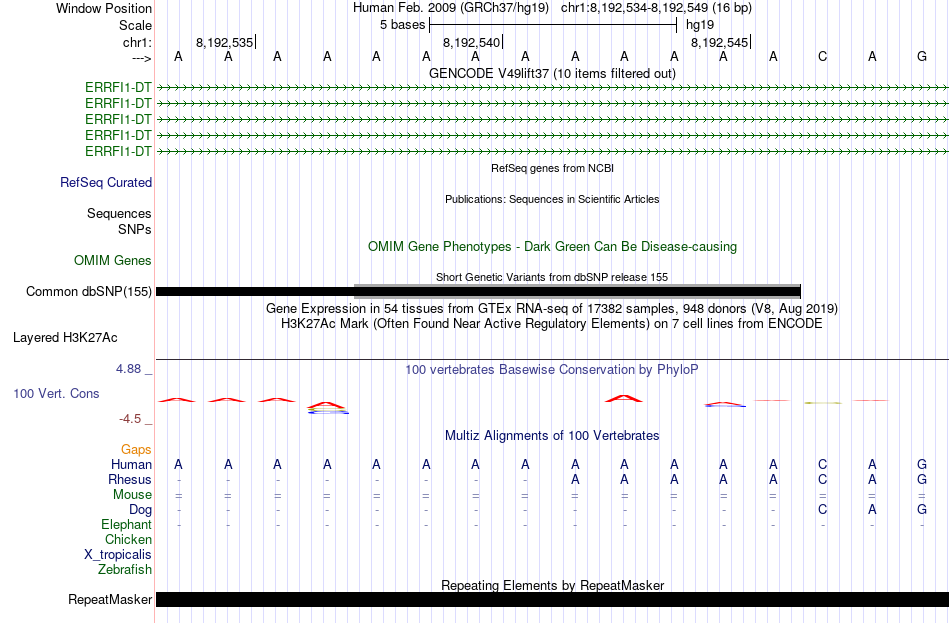This screenshot has height=623, width=950.
Task: Click Publications: Sequences in Scientific Articles title
Action: click(552, 199)
